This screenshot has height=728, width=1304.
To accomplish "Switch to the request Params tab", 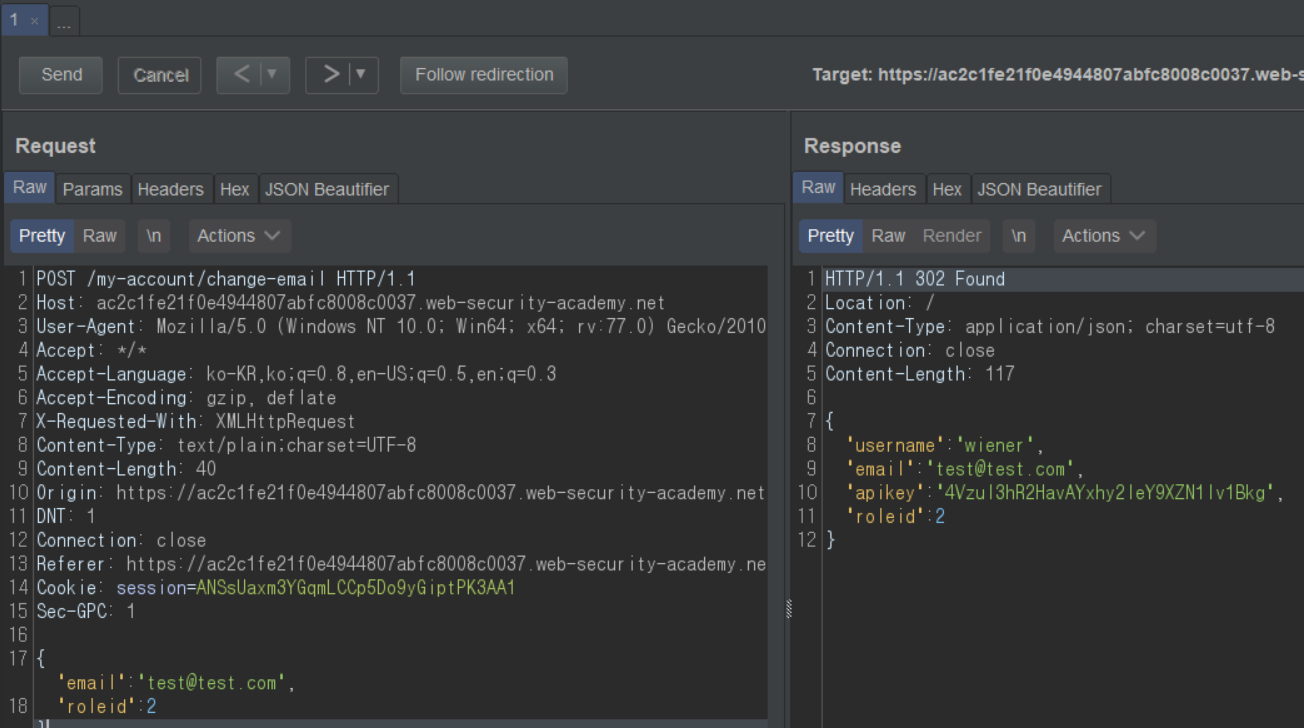I will click(x=92, y=189).
